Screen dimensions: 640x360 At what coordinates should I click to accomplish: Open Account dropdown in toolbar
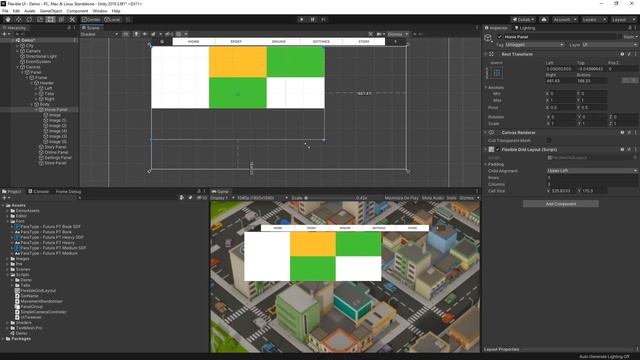pyautogui.click(x=565, y=19)
